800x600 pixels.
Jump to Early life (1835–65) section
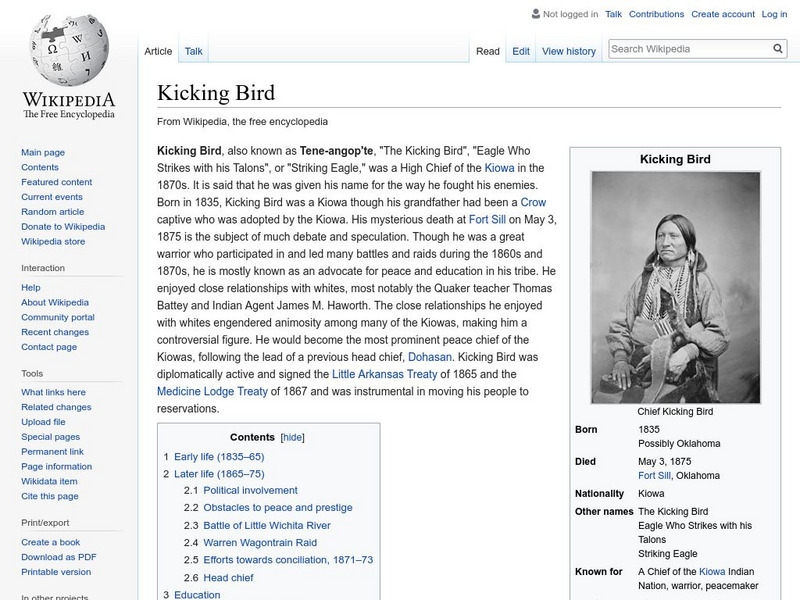219,457
